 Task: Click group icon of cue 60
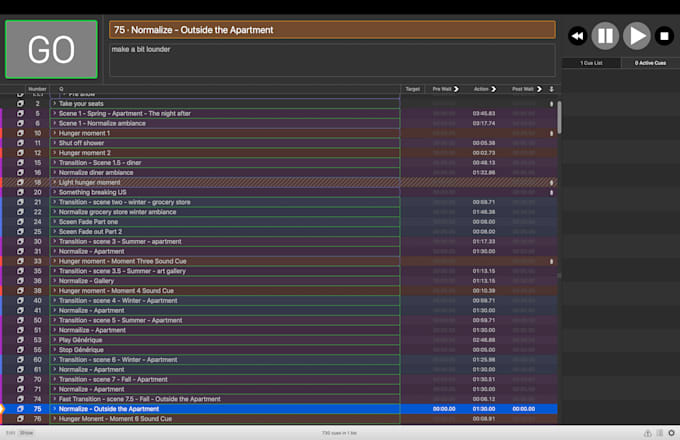coord(20,359)
